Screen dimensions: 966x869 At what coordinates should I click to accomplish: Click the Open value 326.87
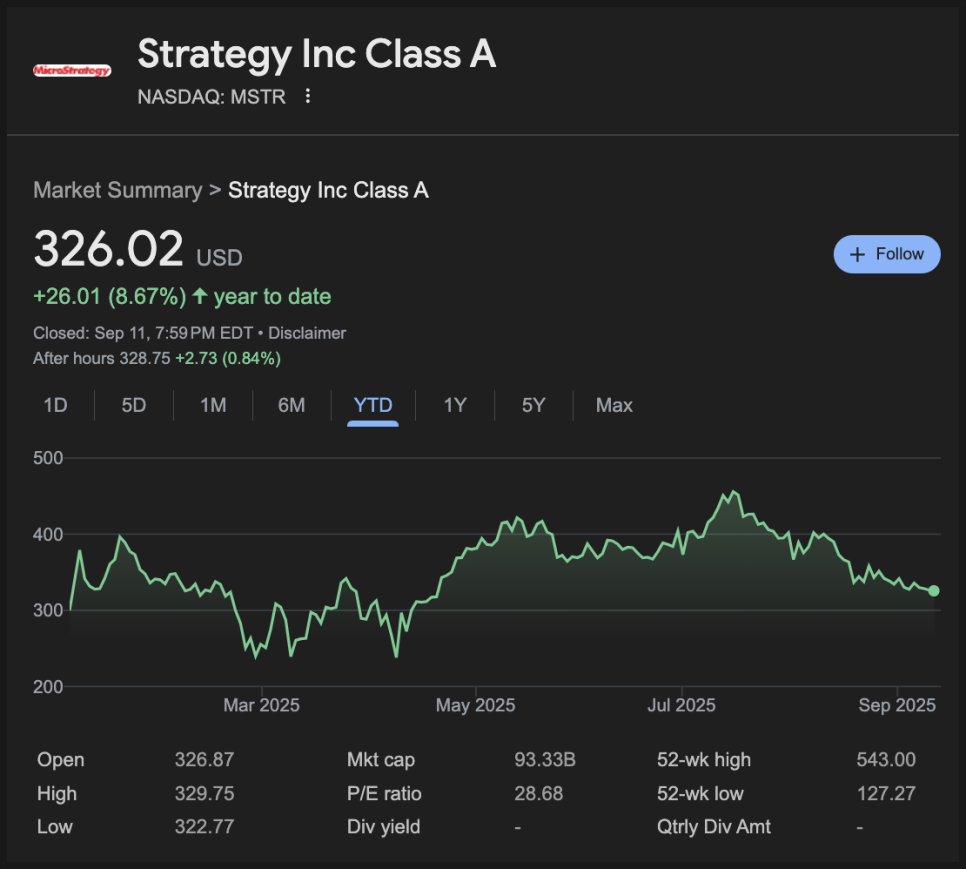(204, 759)
